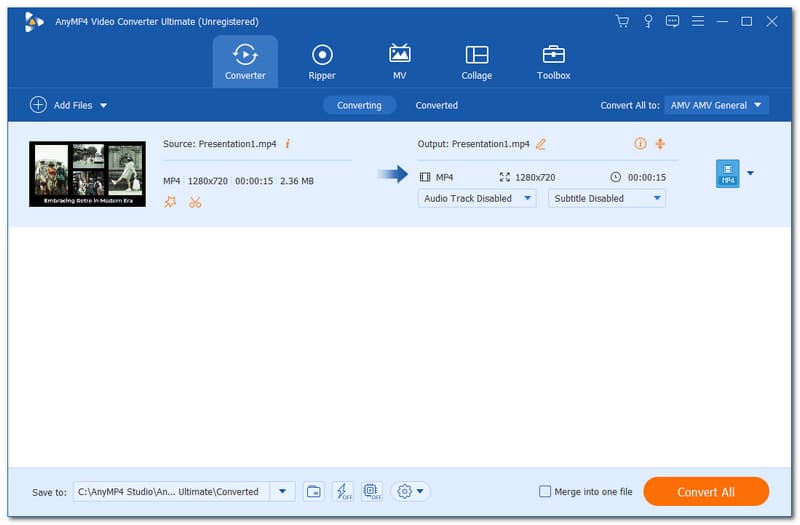Show source file info icon
Screen dimensions: 800x525
click(288, 144)
